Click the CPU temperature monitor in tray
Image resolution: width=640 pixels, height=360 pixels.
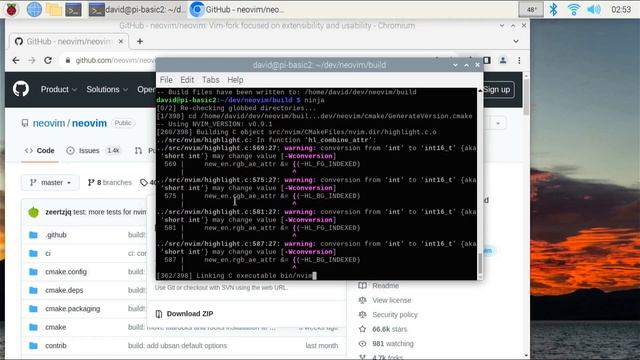click(x=531, y=9)
